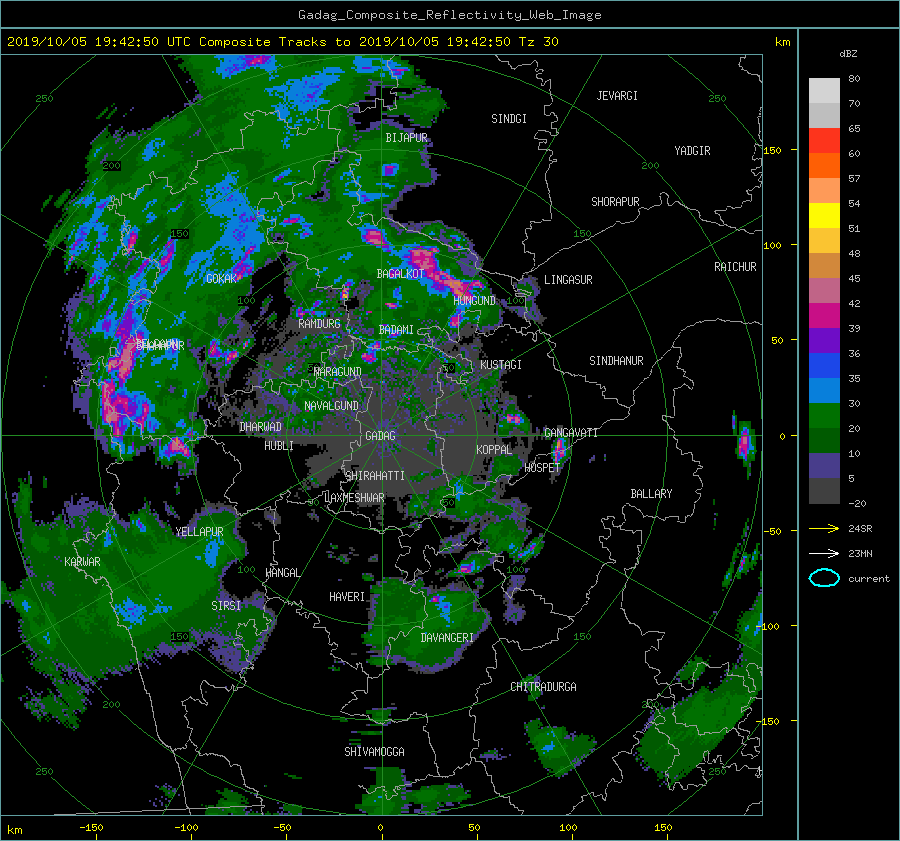Viewport: 900px width, 841px height.
Task: Click the HANGAL city label
Action: click(x=283, y=573)
